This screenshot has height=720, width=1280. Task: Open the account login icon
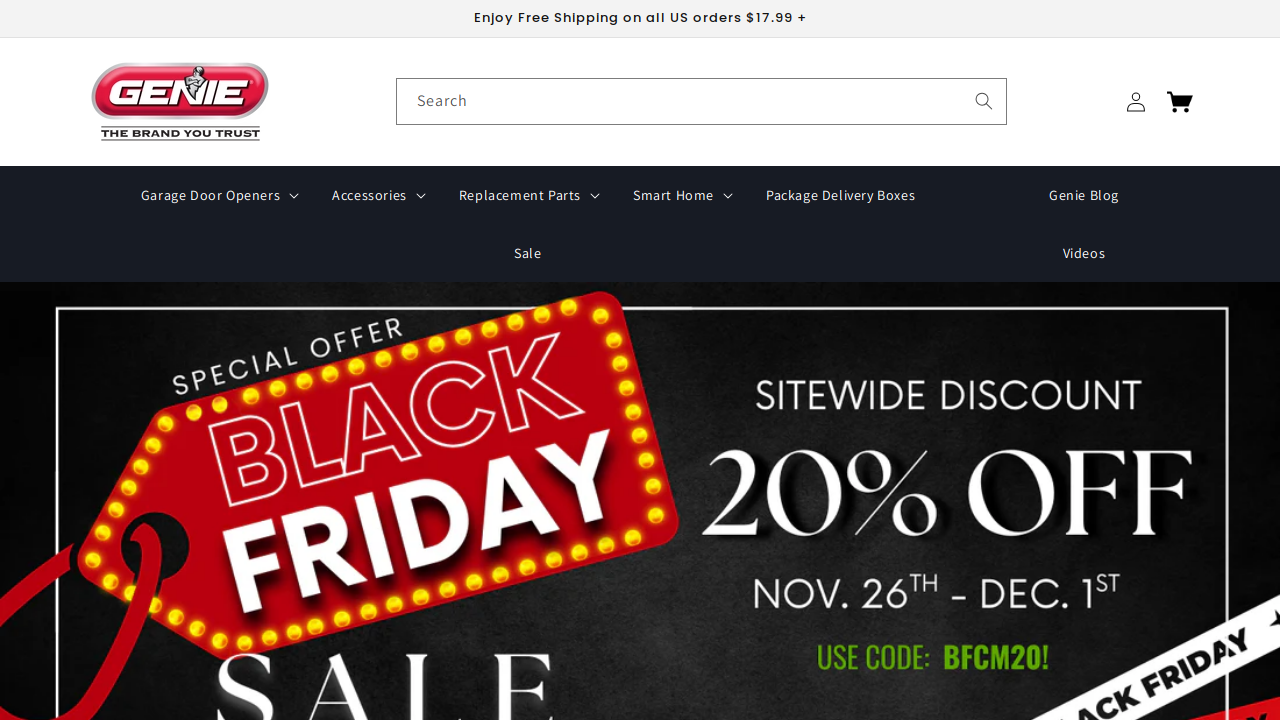click(1136, 101)
